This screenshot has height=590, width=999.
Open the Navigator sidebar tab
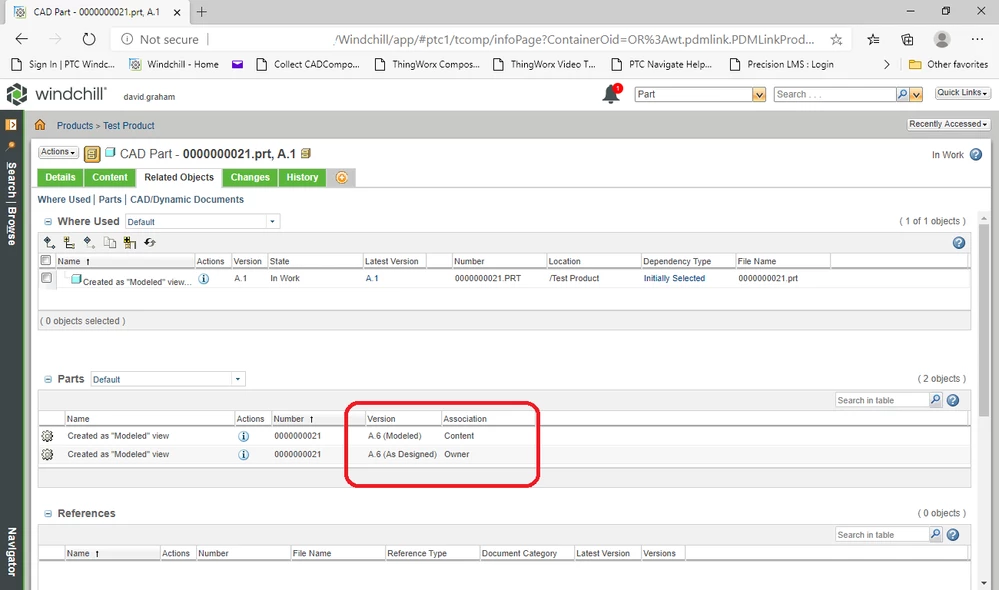click(x=11, y=552)
